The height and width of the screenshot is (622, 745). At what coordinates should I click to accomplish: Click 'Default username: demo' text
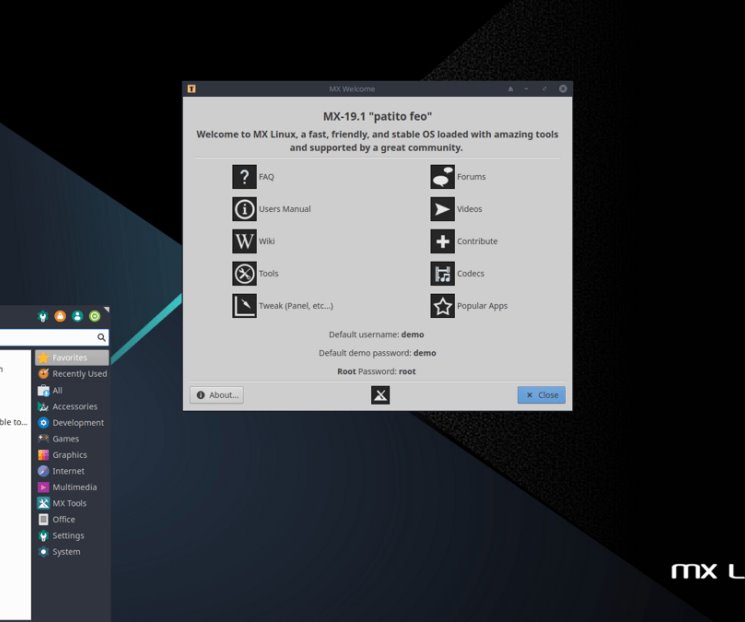[376, 335]
